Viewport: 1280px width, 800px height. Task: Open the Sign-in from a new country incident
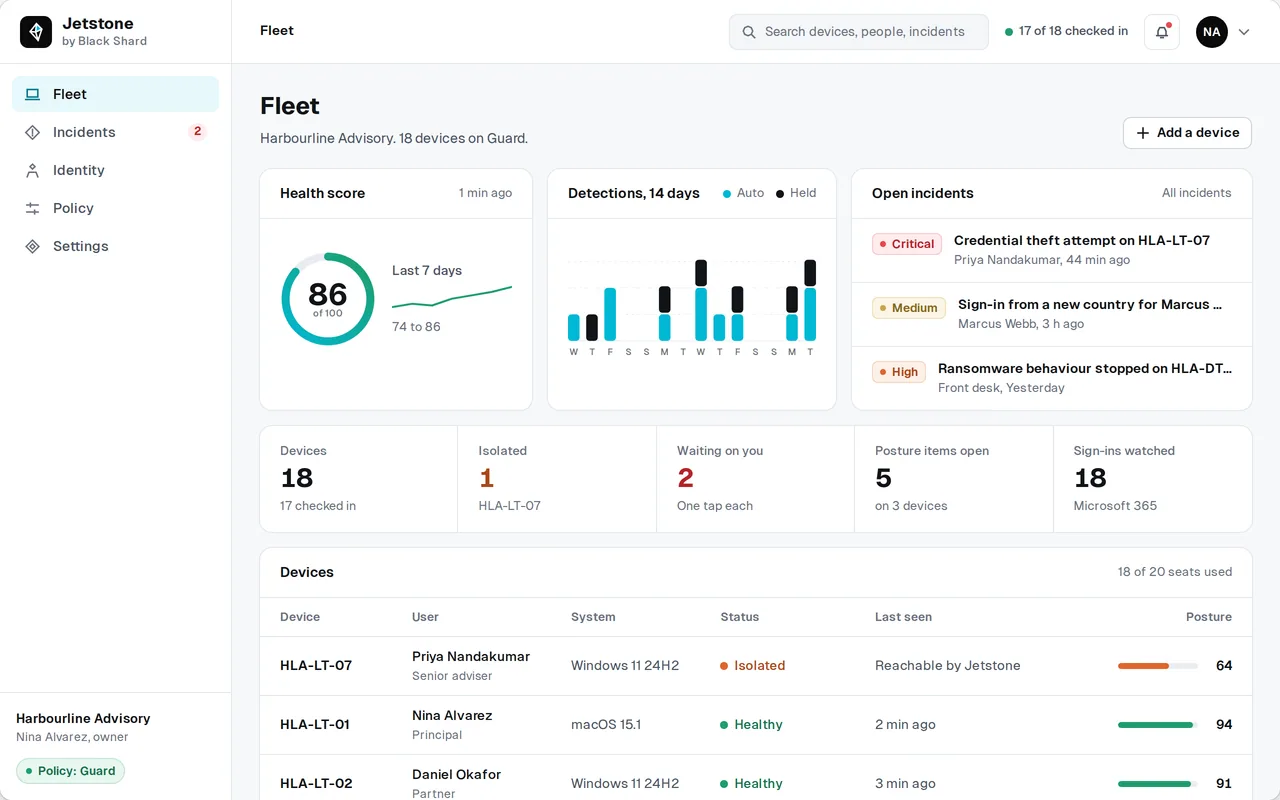(1051, 314)
